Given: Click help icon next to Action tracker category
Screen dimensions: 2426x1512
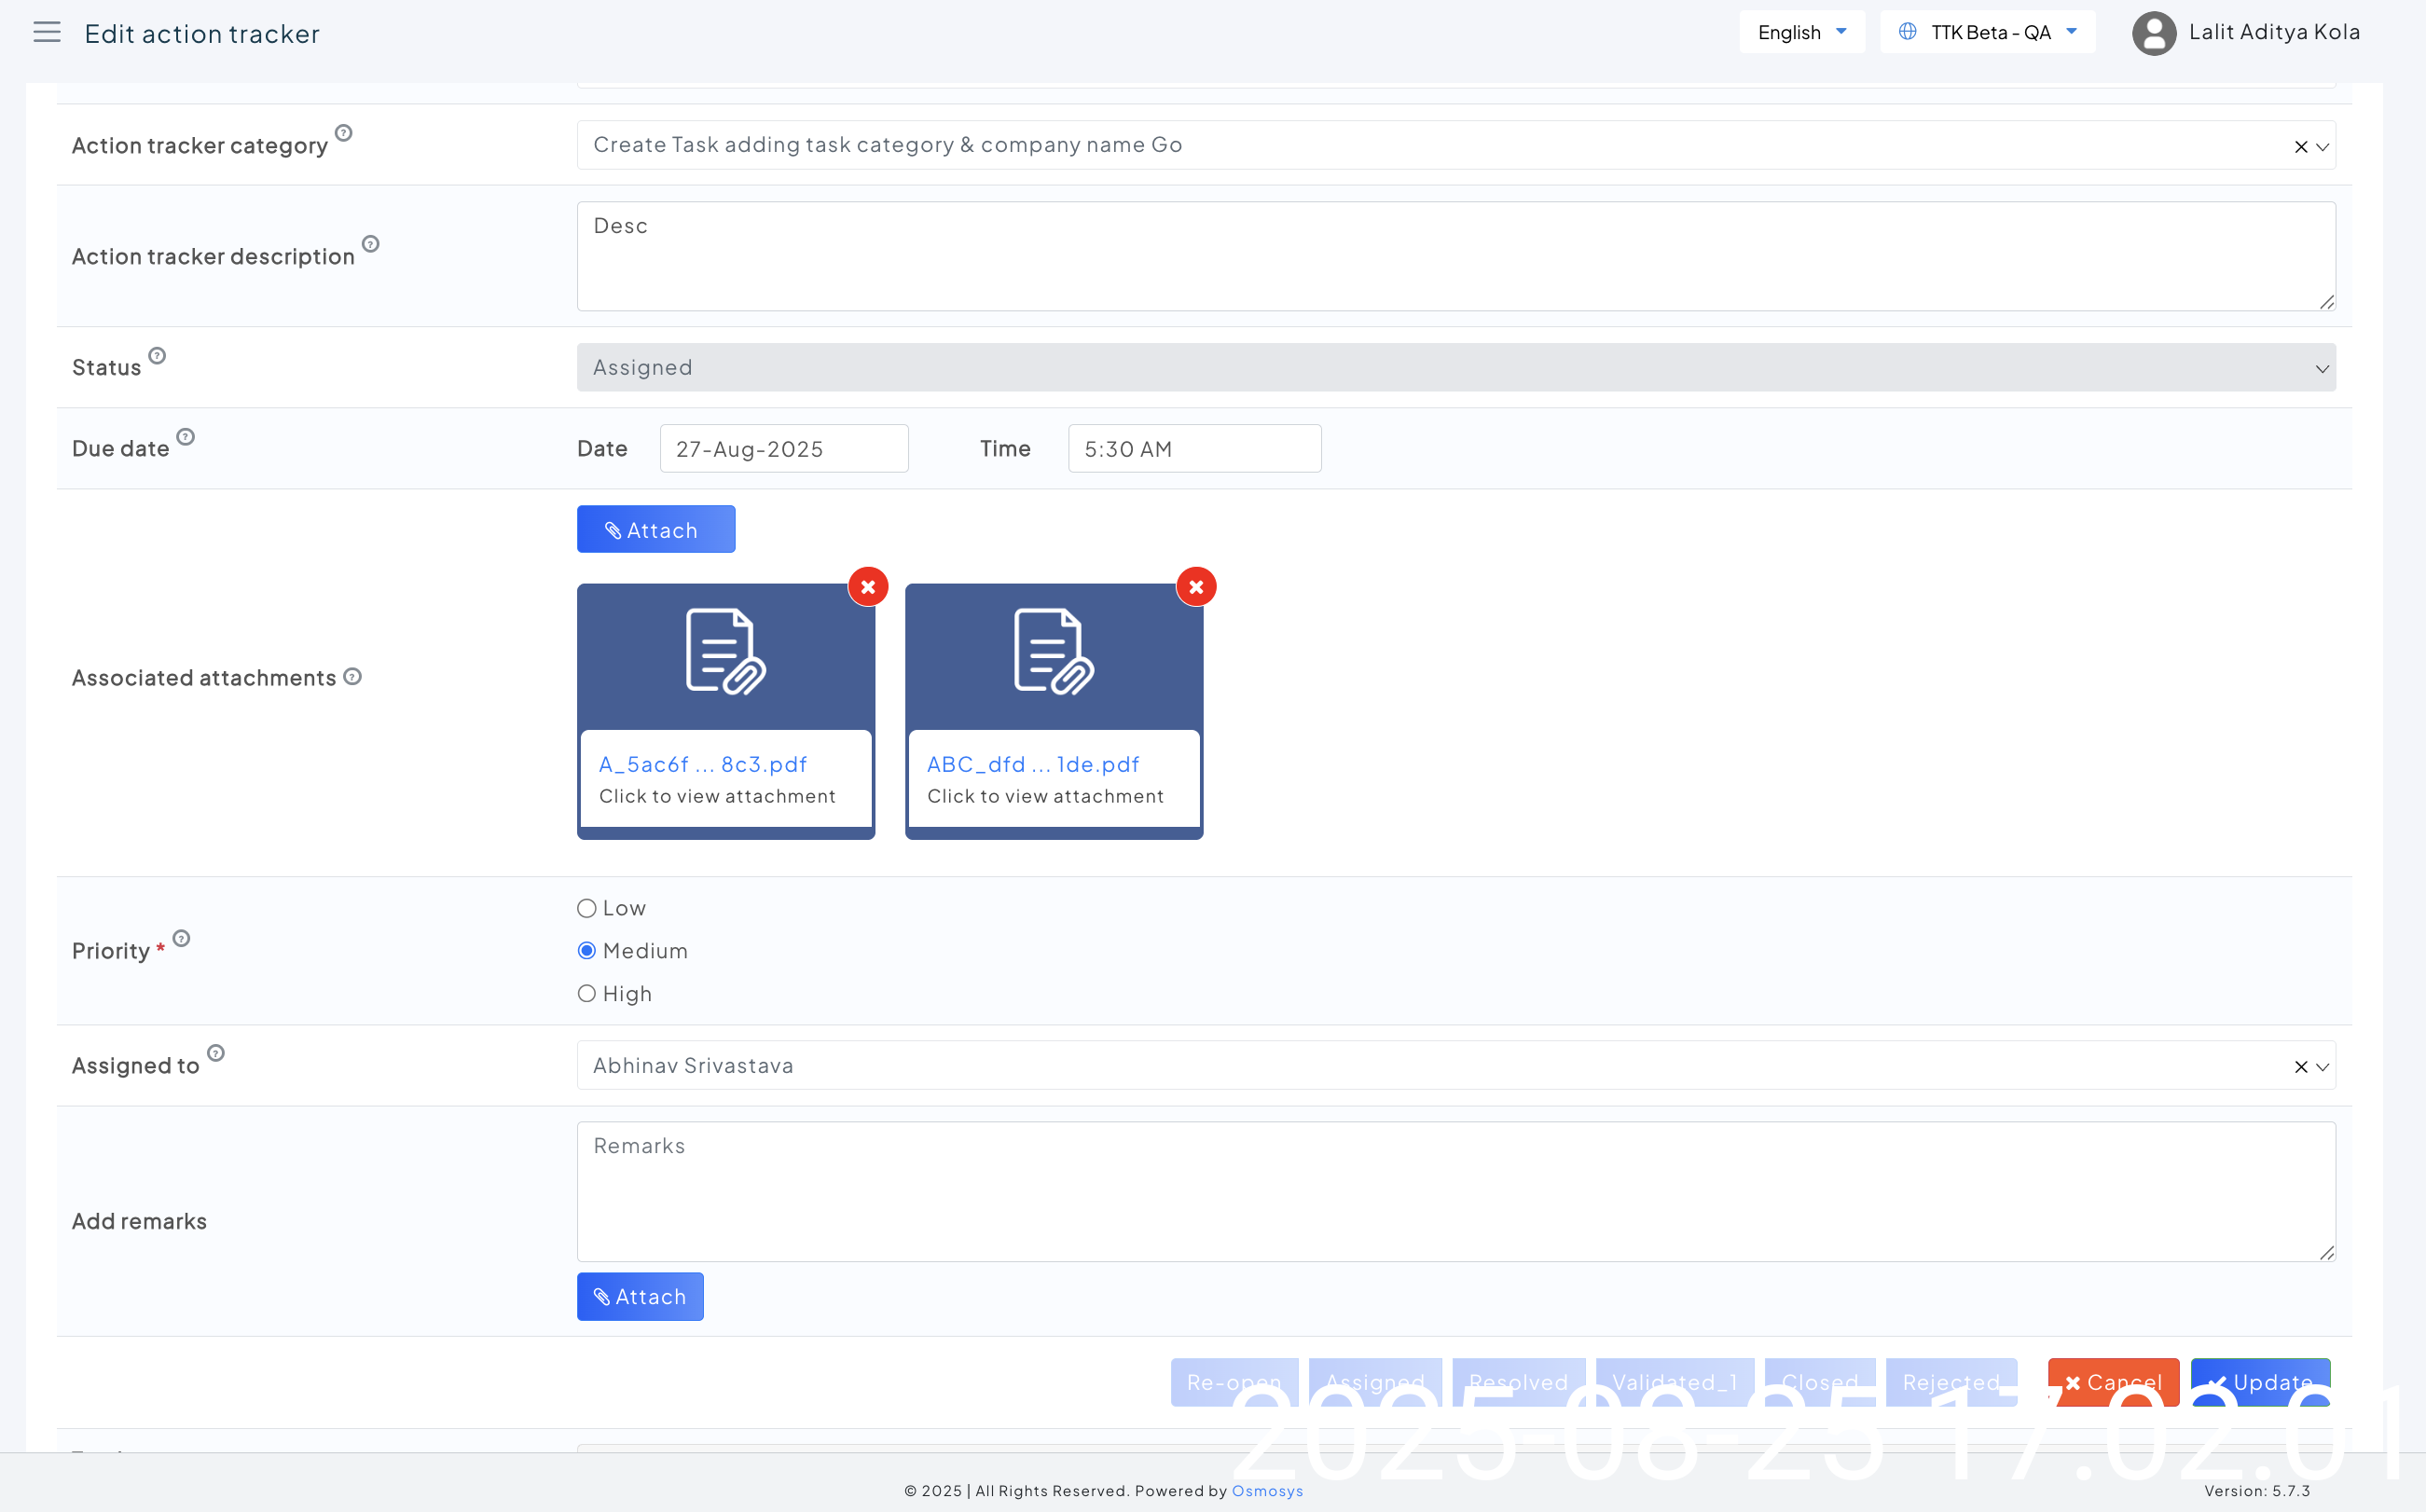Looking at the screenshot, I should coord(344,133).
